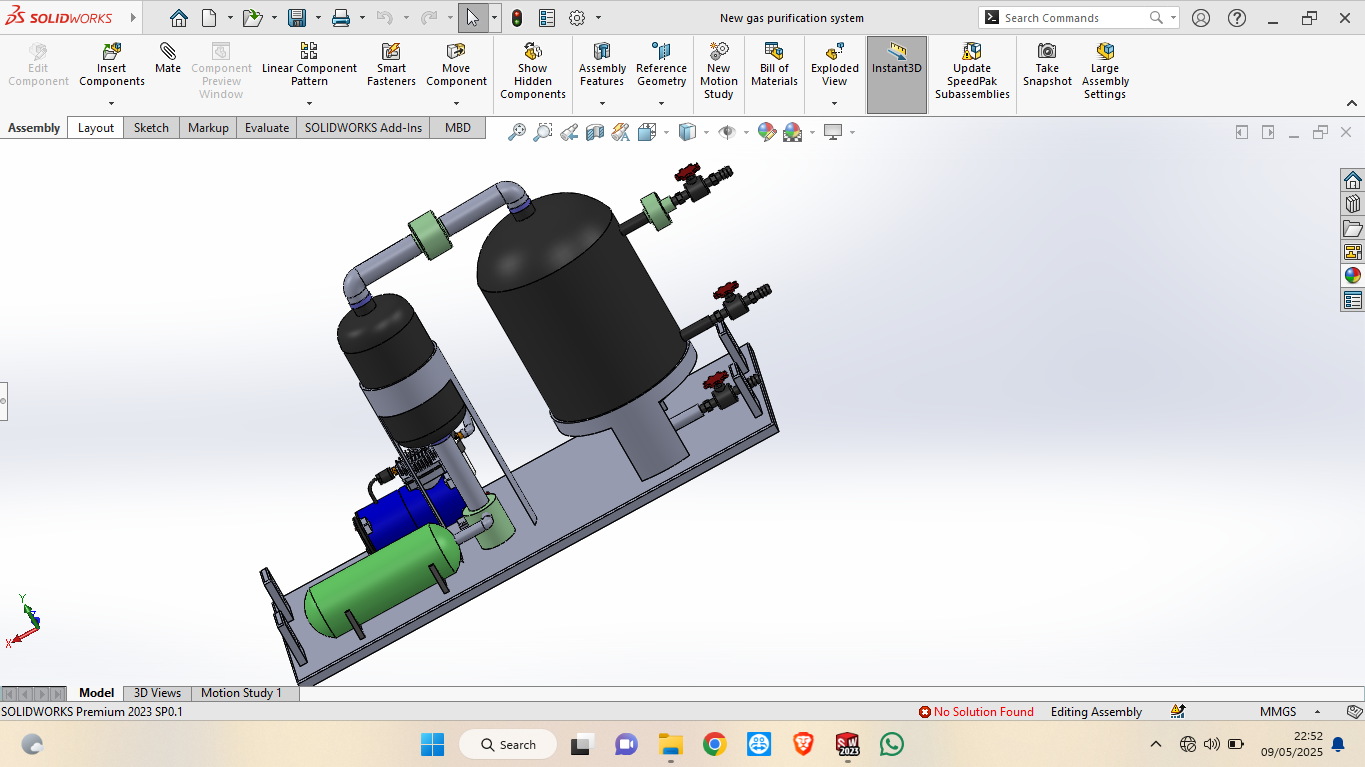Open the Welcome home icon in quick toolbar
This screenshot has height=767, width=1365.
click(x=178, y=18)
